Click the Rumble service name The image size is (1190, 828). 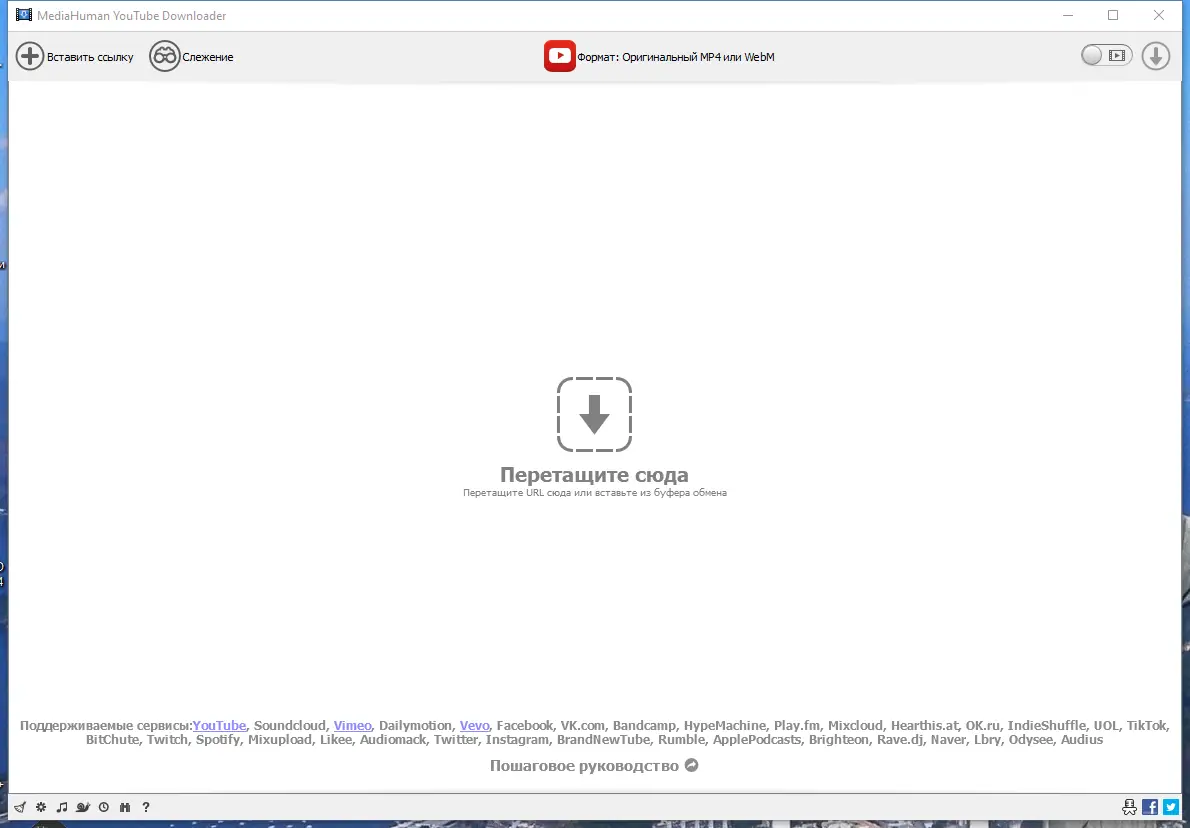(x=681, y=739)
